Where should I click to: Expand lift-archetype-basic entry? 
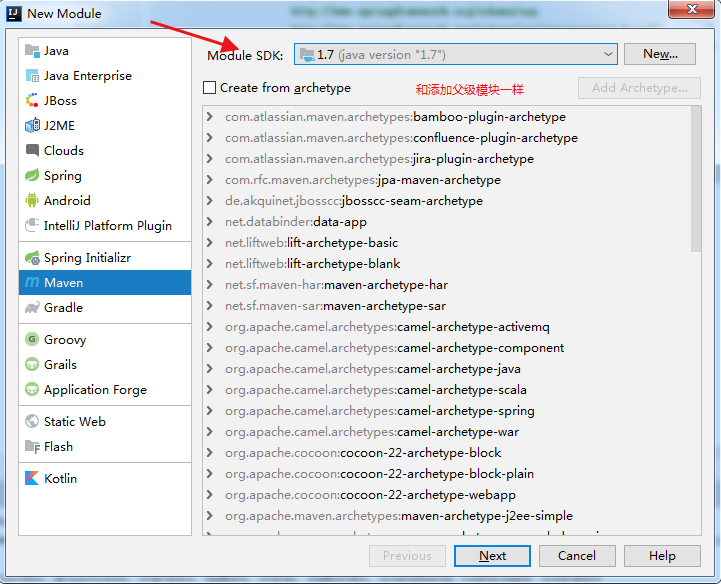pos(210,242)
